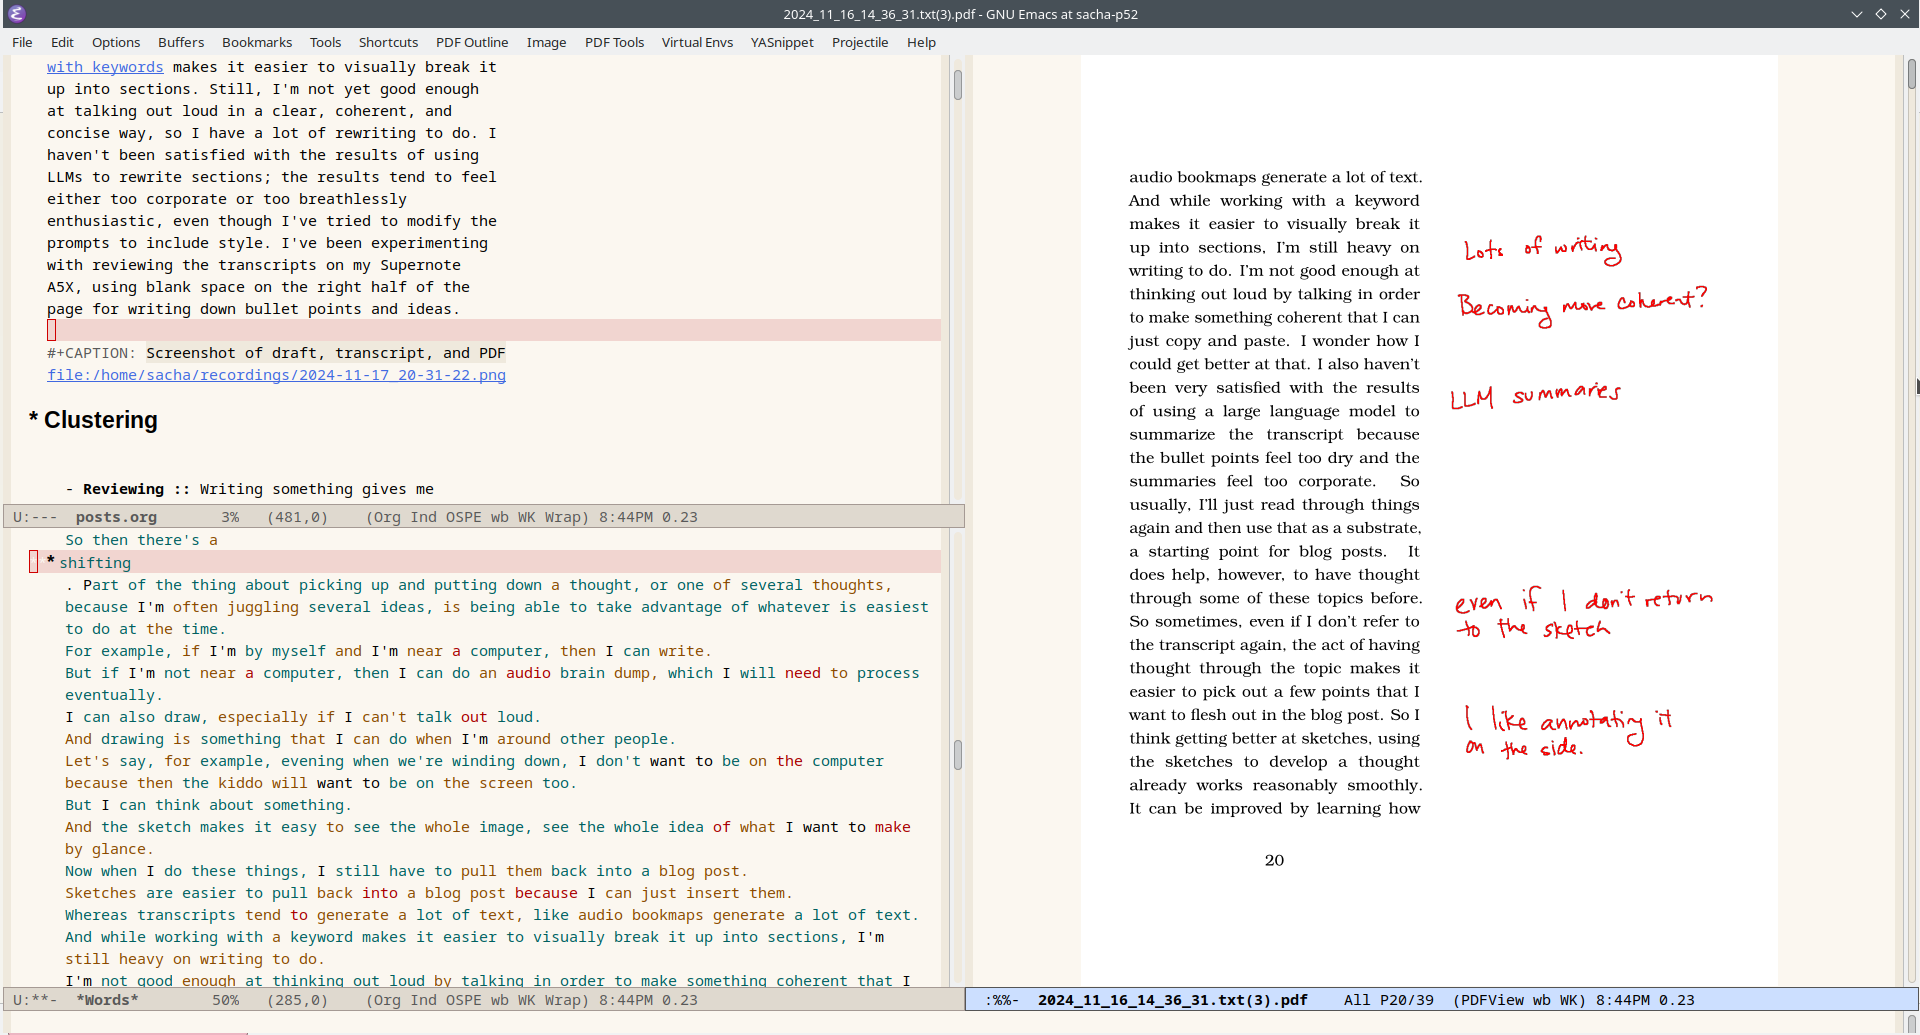Click the shade chevron icon in title bar
The width and height of the screenshot is (1920, 1035).
point(1857,14)
